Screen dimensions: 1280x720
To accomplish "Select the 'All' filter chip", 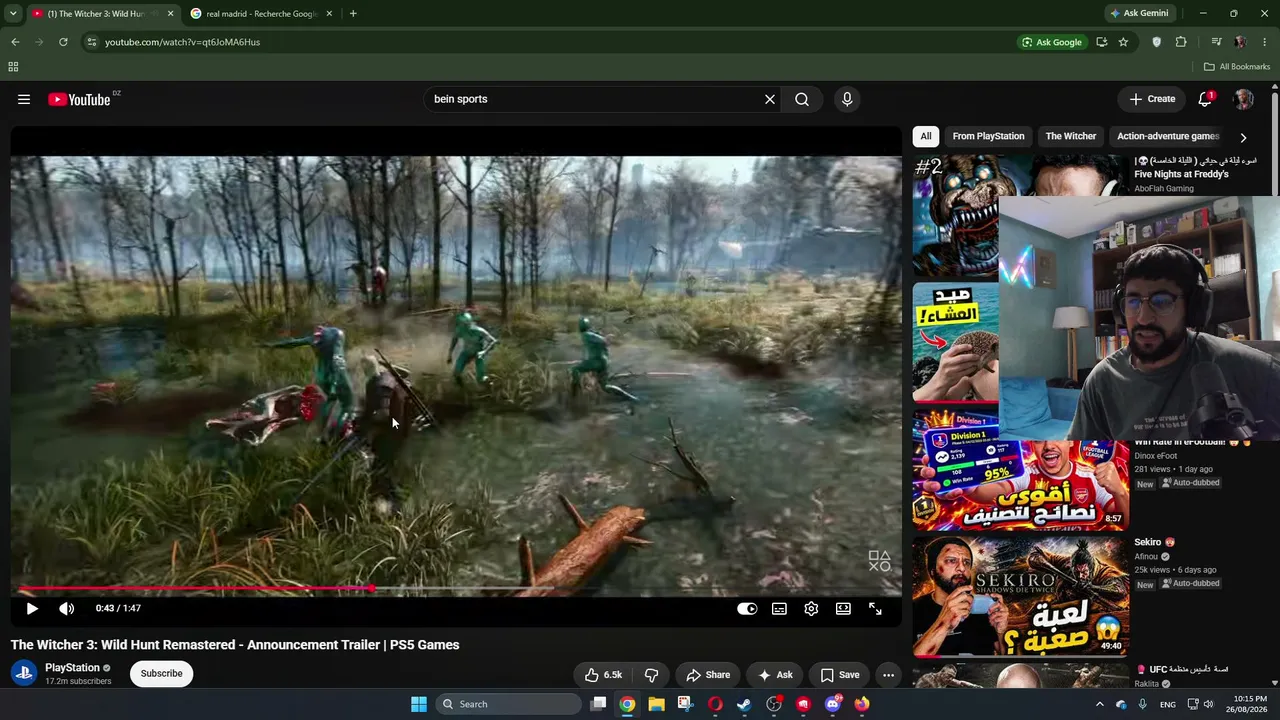I will [x=926, y=136].
